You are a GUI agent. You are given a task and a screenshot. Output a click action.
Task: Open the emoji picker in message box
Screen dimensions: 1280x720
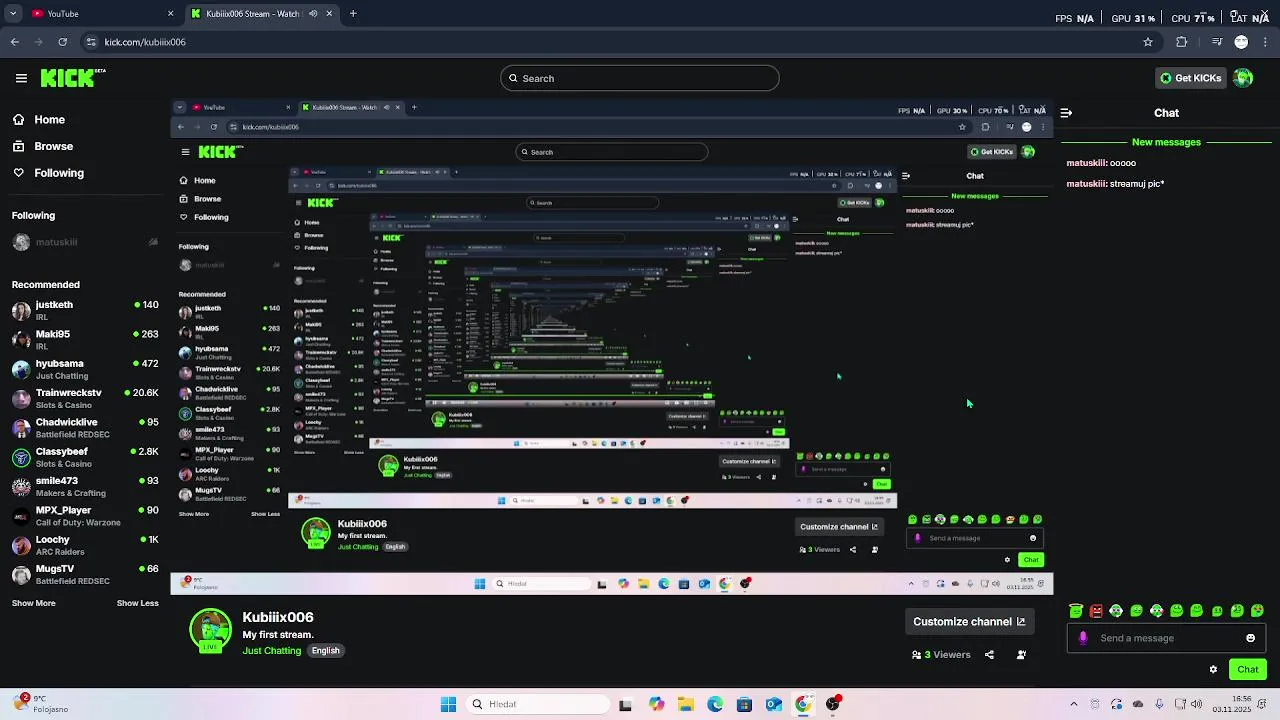[1250, 638]
